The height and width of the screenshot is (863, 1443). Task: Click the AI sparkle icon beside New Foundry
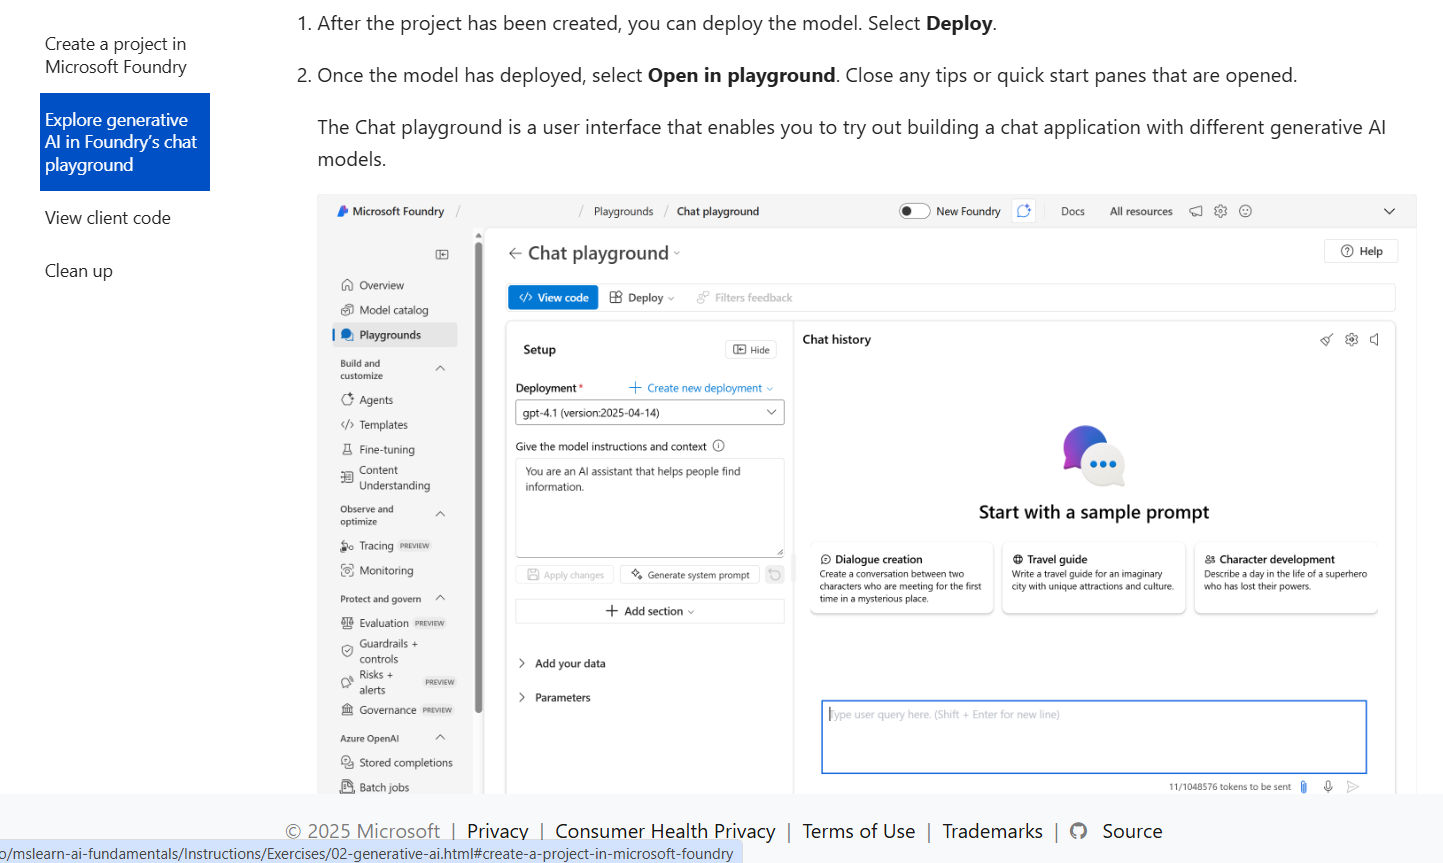click(x=1024, y=211)
